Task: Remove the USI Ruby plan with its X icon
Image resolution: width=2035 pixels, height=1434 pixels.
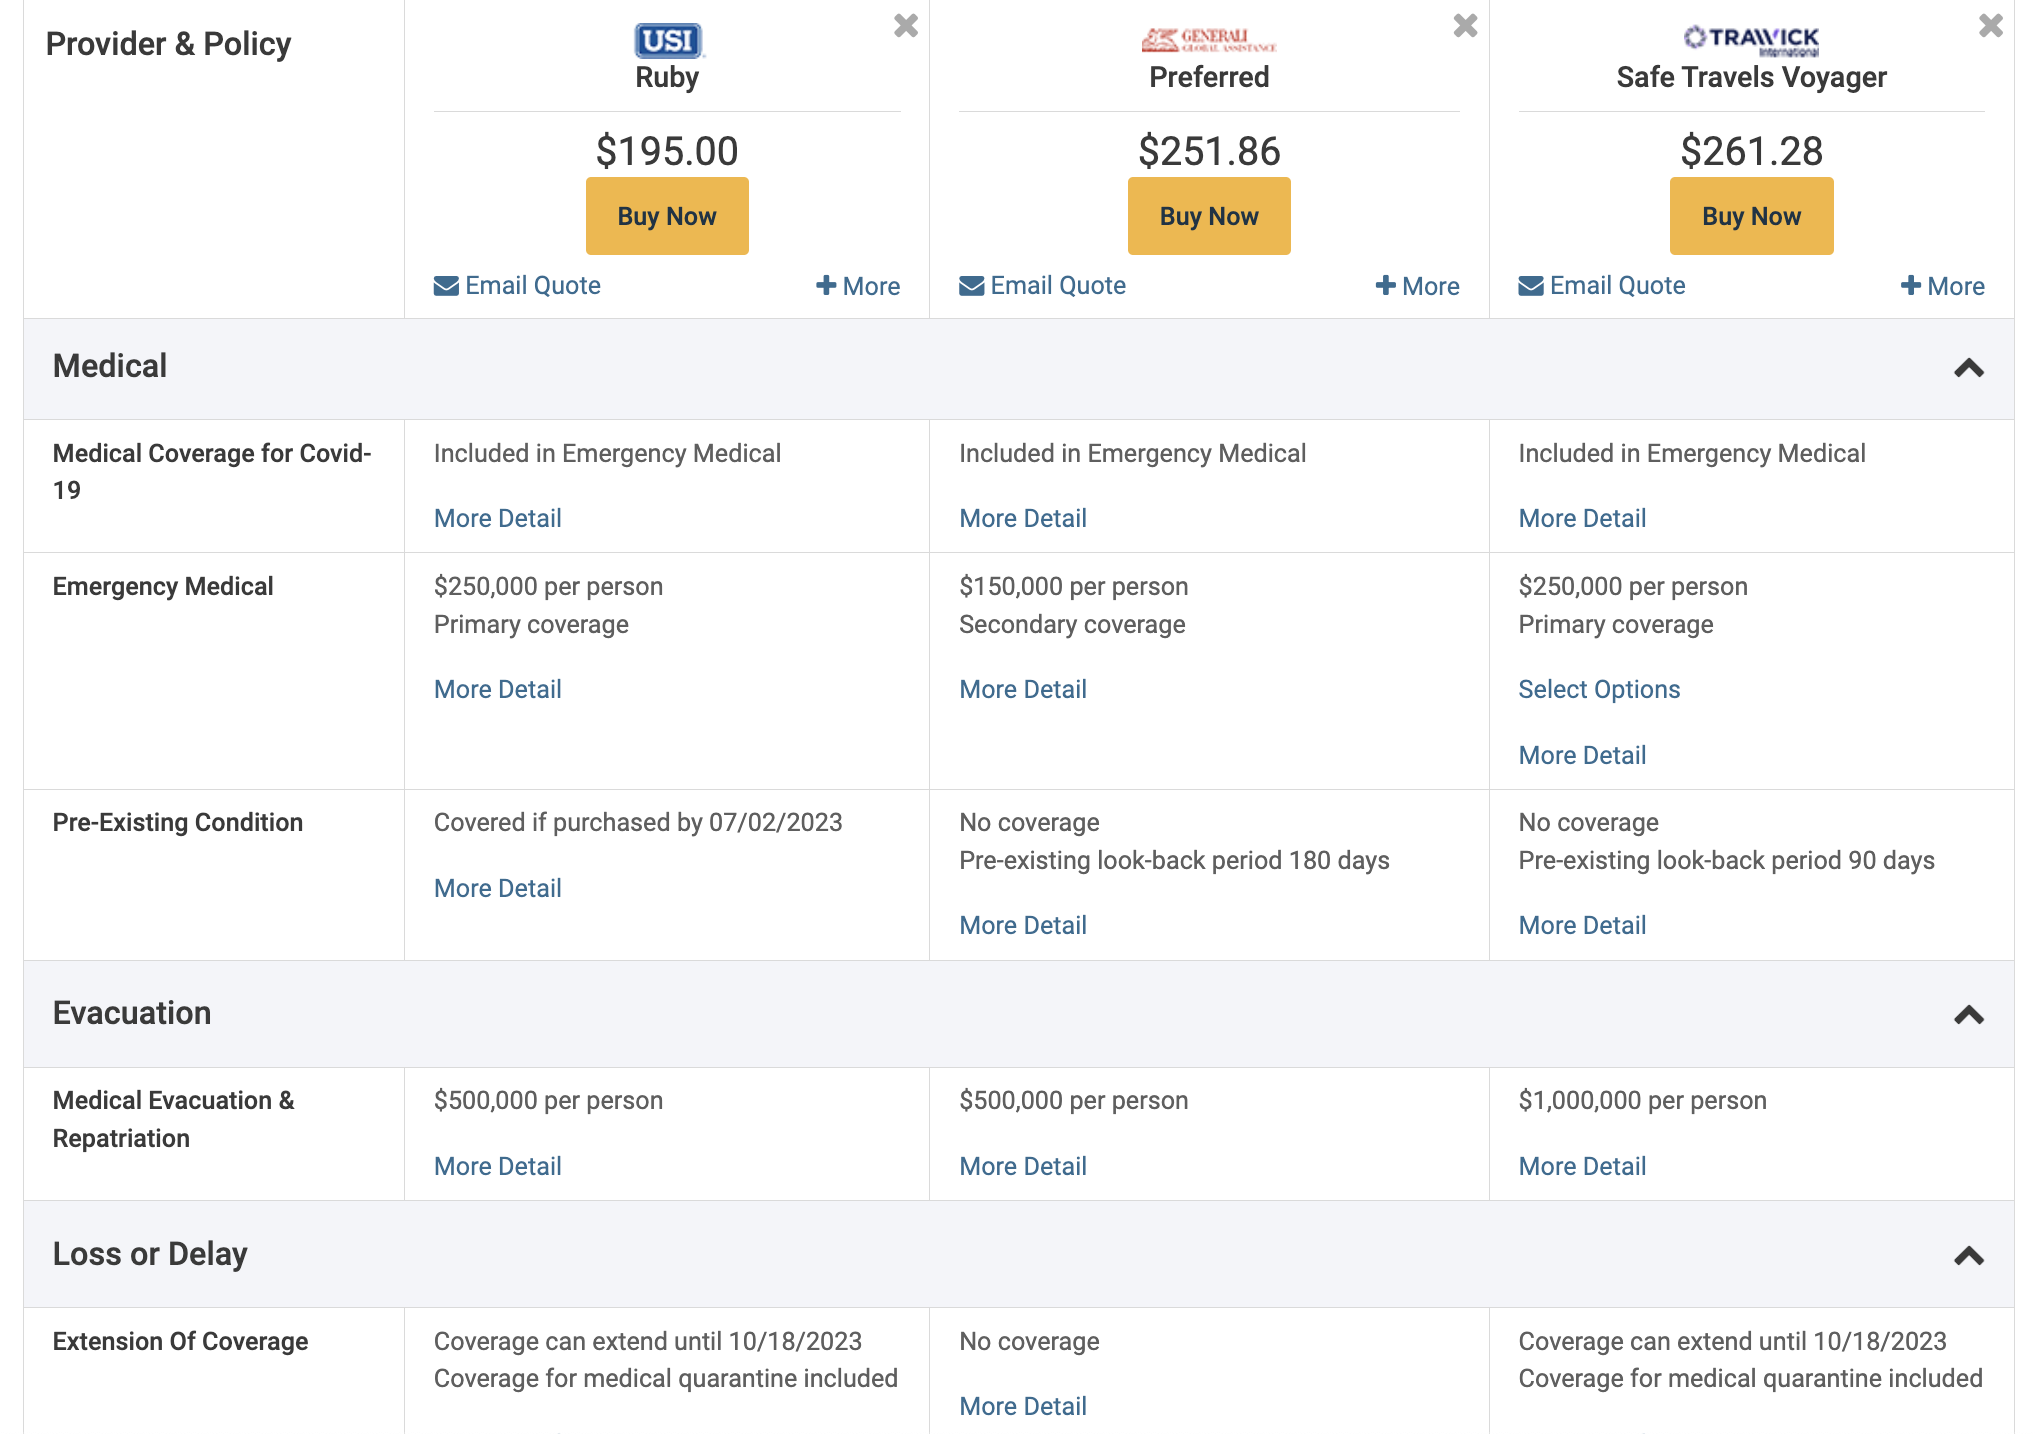Action: [905, 25]
